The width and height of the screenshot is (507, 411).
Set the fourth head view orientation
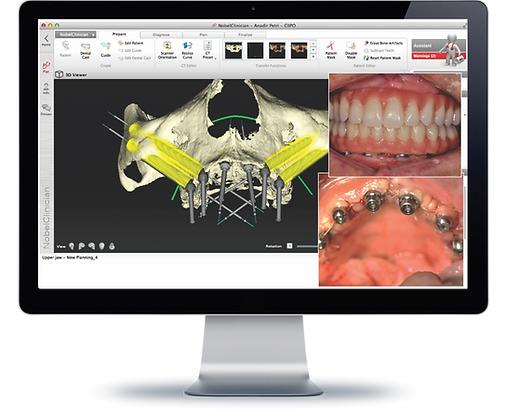click(x=102, y=246)
